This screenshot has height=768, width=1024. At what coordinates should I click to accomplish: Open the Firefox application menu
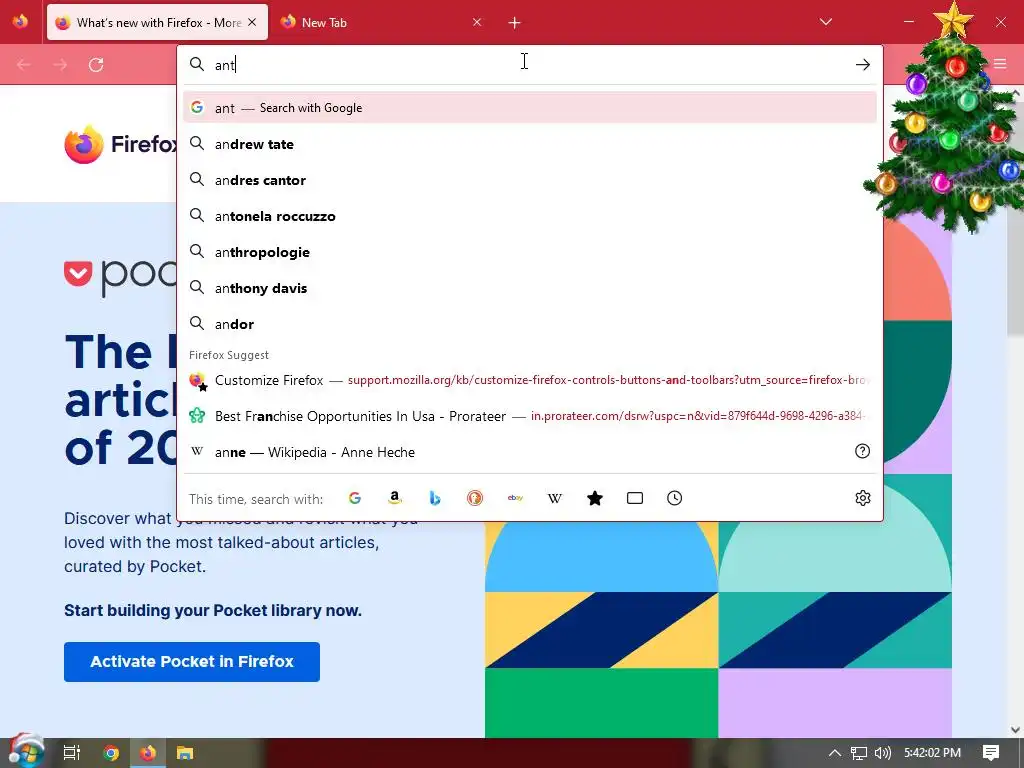click(1000, 64)
